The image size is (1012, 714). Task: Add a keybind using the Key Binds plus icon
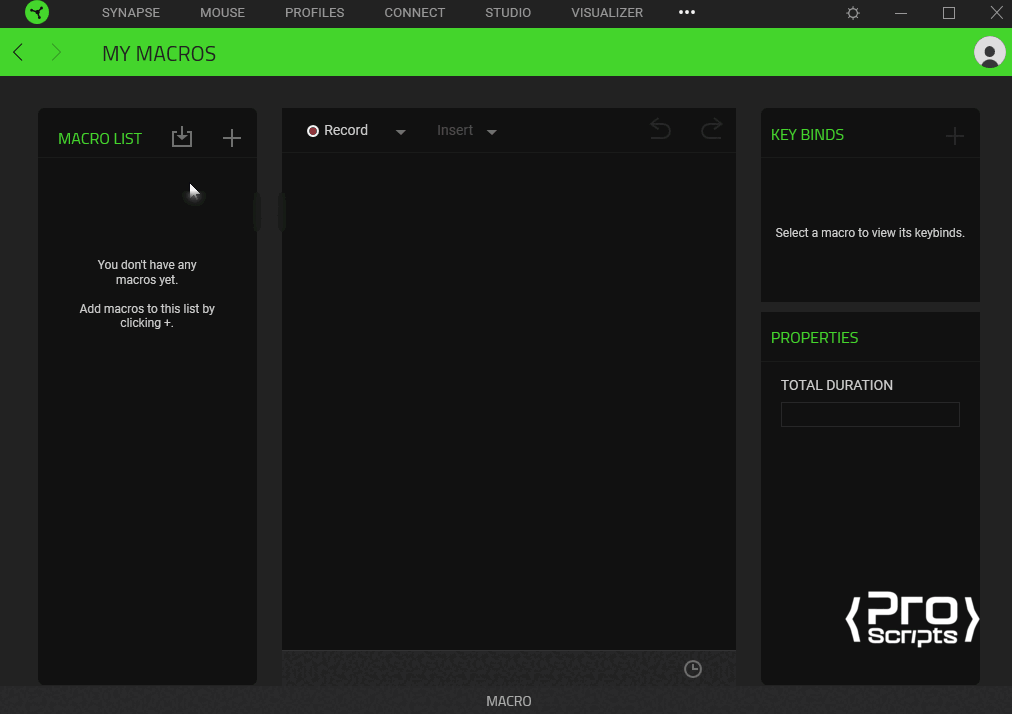955,135
